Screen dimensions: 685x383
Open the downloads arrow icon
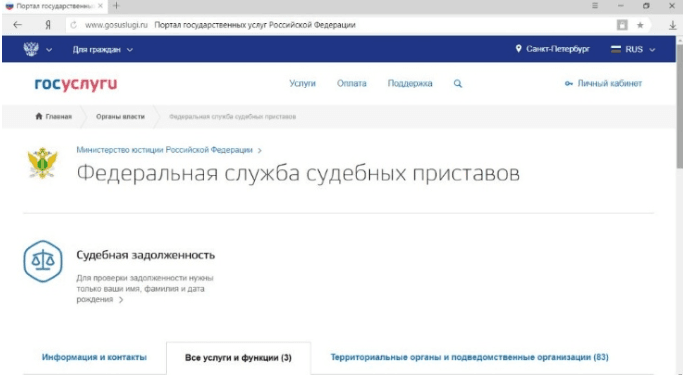point(673,25)
